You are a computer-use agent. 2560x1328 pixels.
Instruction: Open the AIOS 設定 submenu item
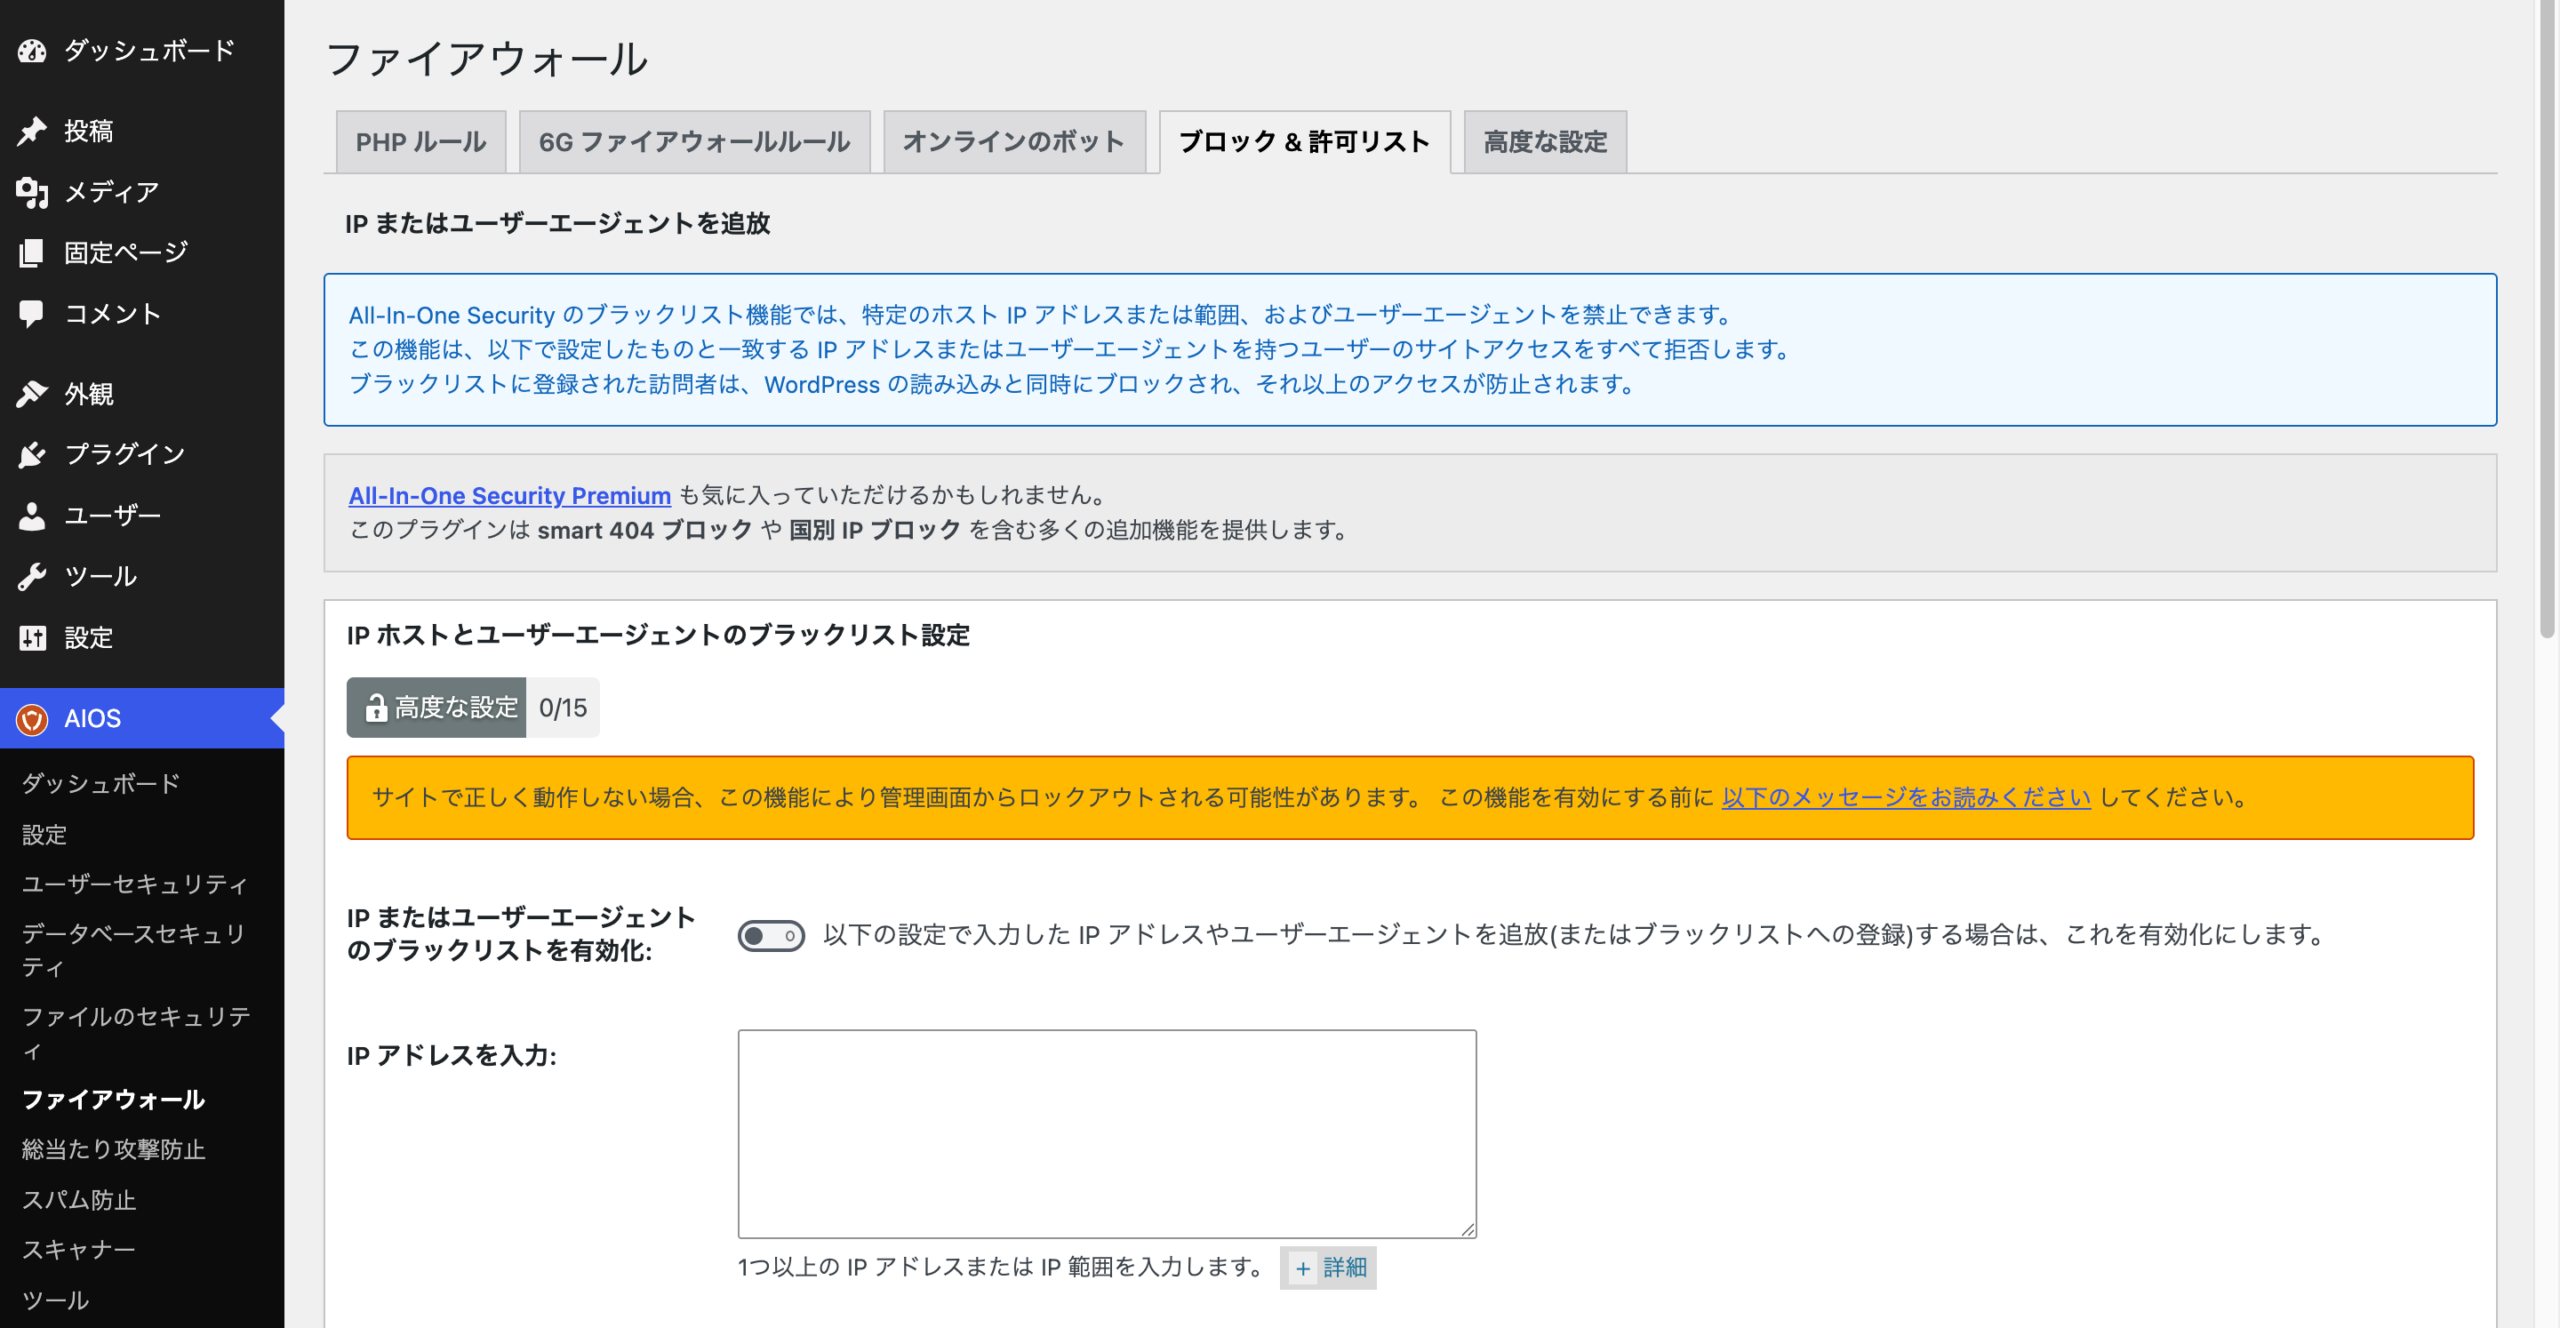click(x=44, y=835)
